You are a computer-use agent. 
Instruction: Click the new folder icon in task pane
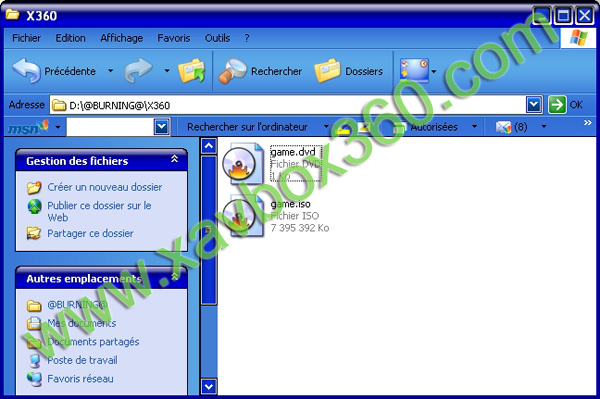coord(34,187)
